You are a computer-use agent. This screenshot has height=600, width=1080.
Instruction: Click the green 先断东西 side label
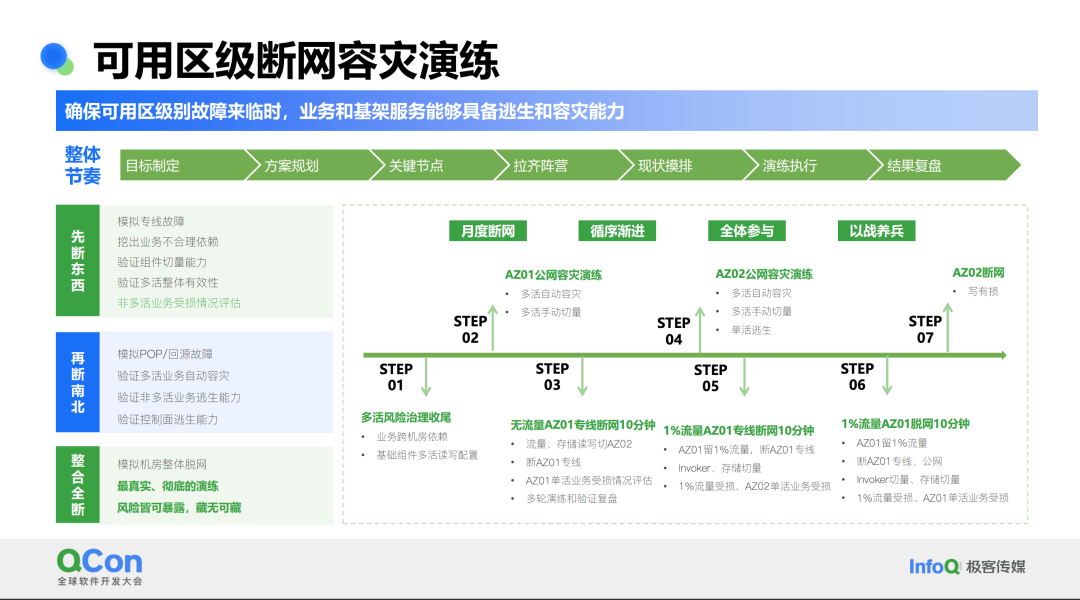(78, 260)
